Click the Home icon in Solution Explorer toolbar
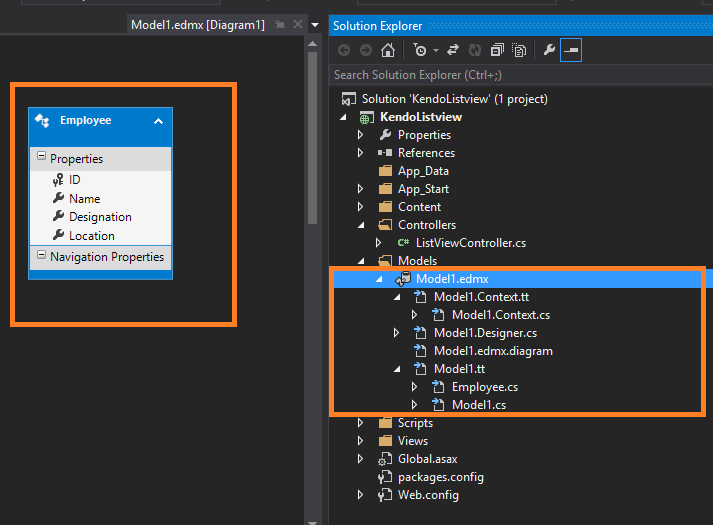Viewport: 713px width, 525px height. pyautogui.click(x=388, y=50)
